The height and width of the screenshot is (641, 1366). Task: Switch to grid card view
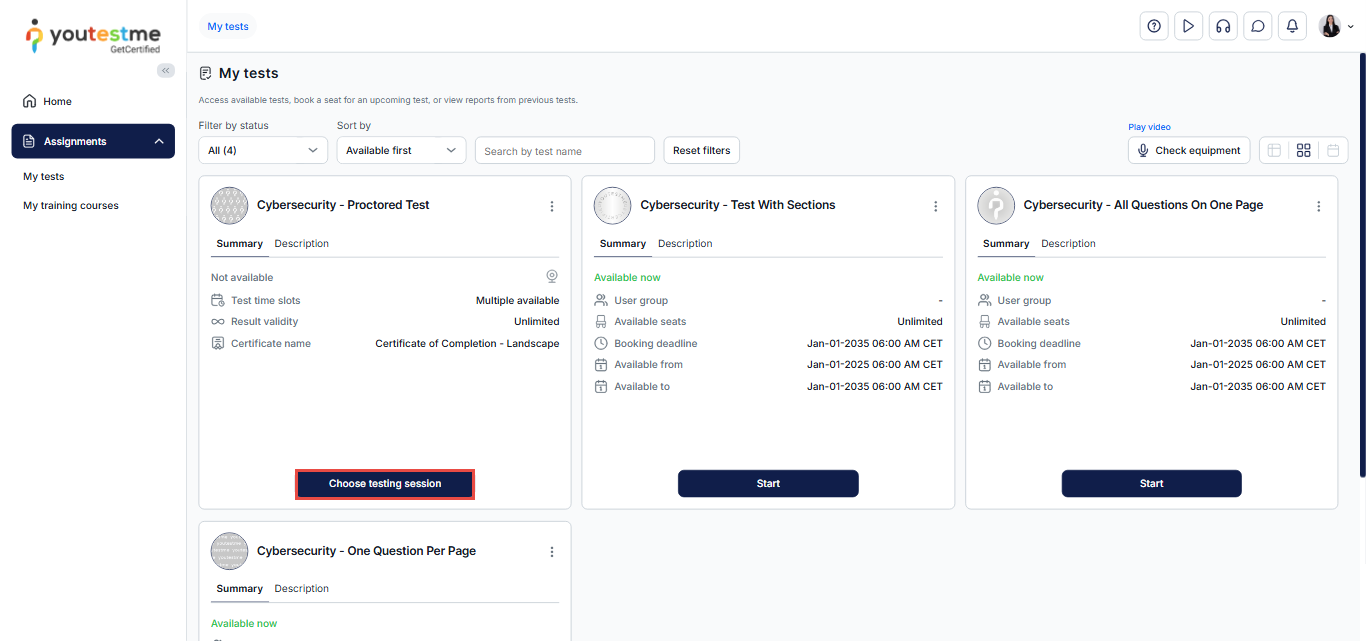tap(1303, 151)
